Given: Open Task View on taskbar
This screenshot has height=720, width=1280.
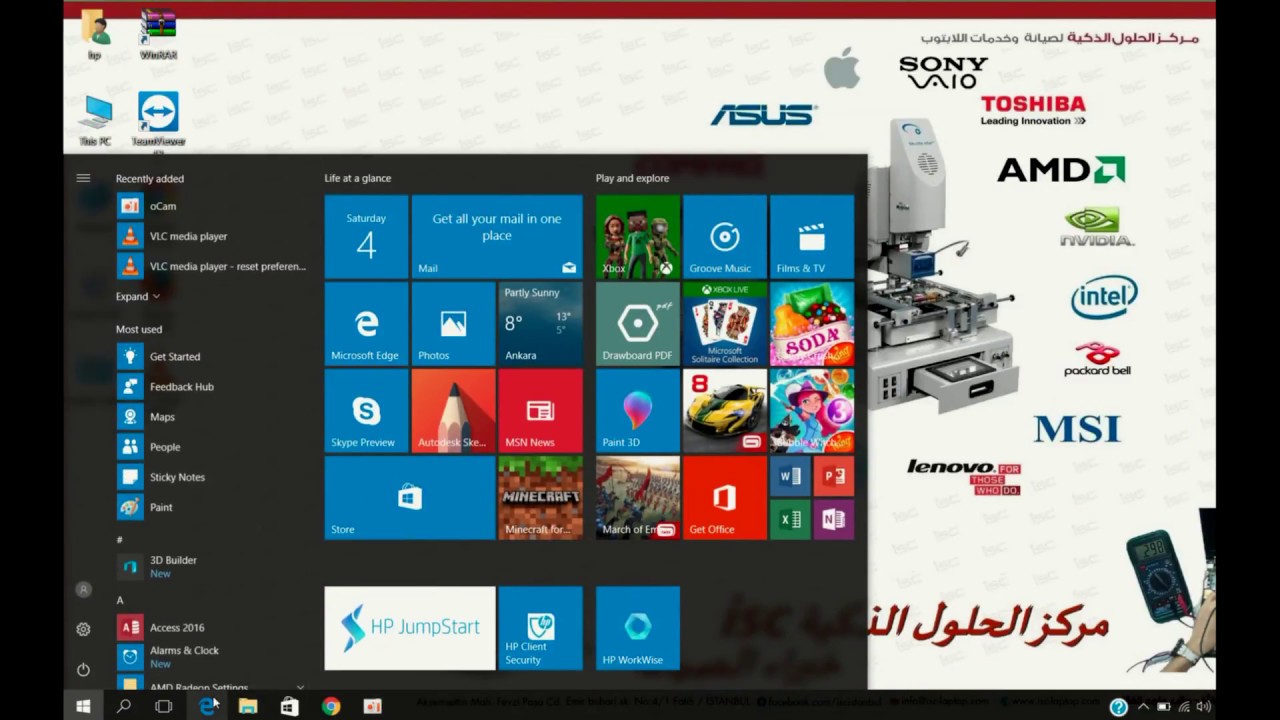Looking at the screenshot, I should [x=164, y=706].
